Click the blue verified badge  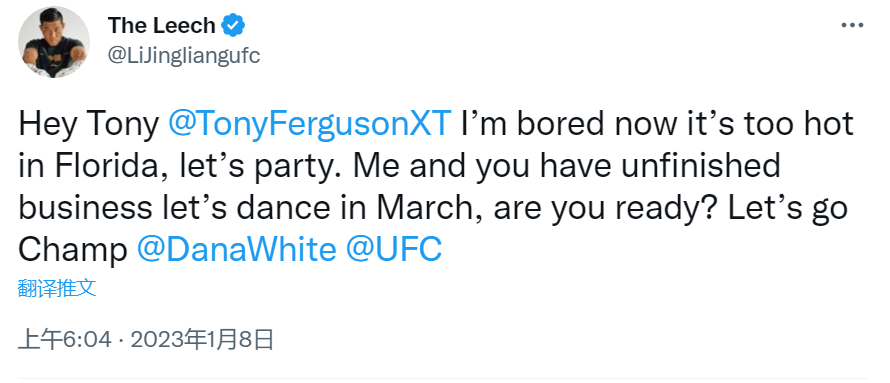(x=233, y=26)
